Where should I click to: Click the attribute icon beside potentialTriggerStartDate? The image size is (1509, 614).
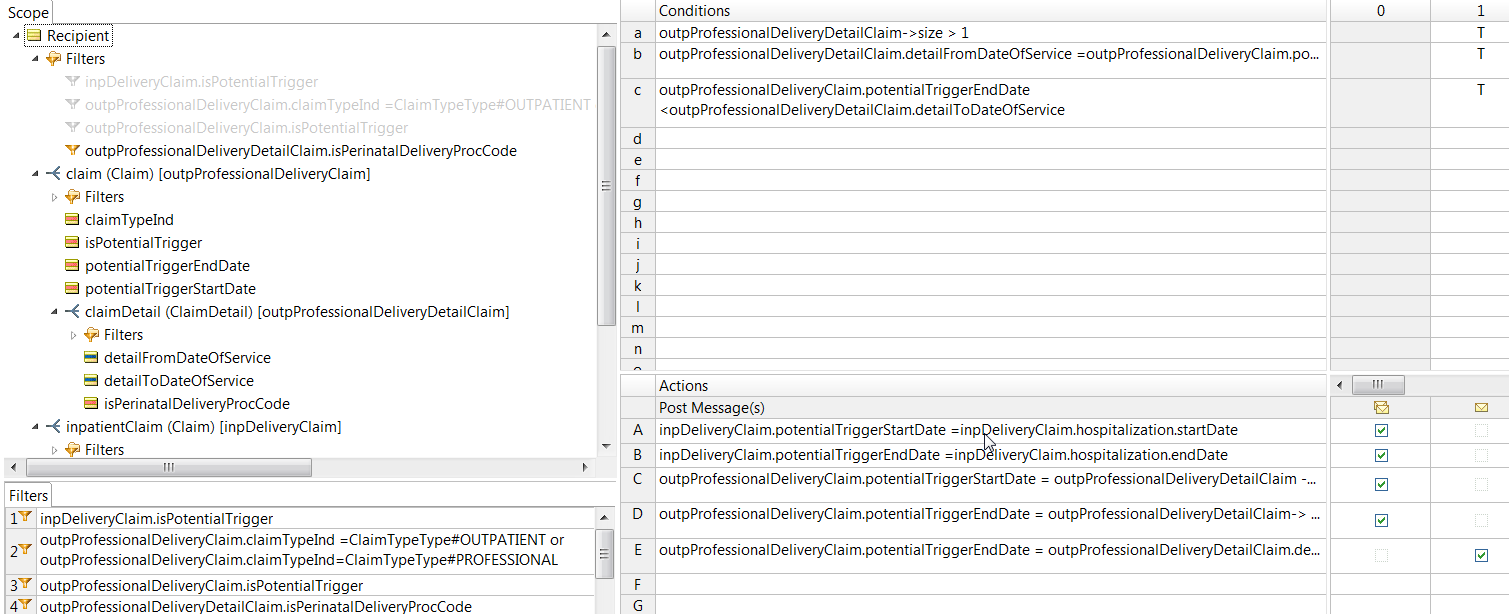pyautogui.click(x=72, y=289)
